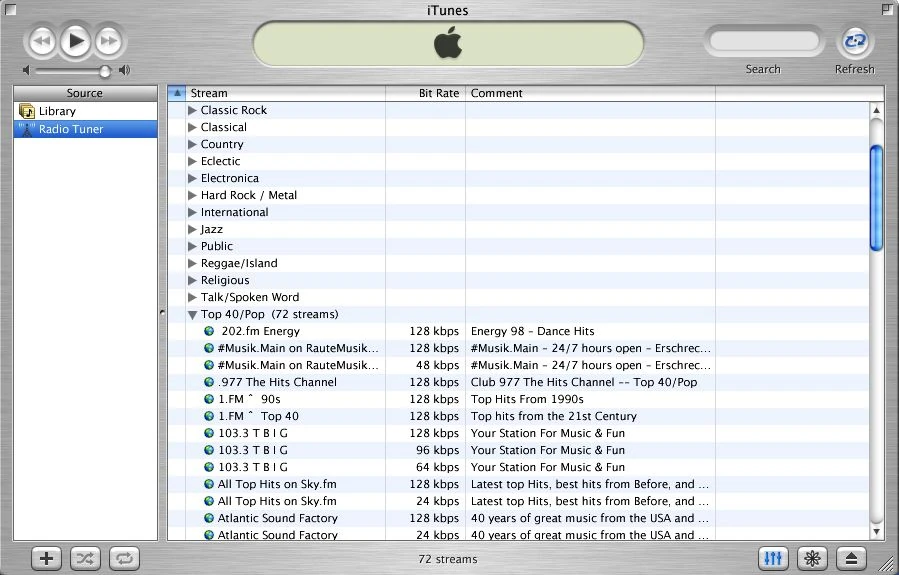Click the Refresh icon button

point(855,42)
